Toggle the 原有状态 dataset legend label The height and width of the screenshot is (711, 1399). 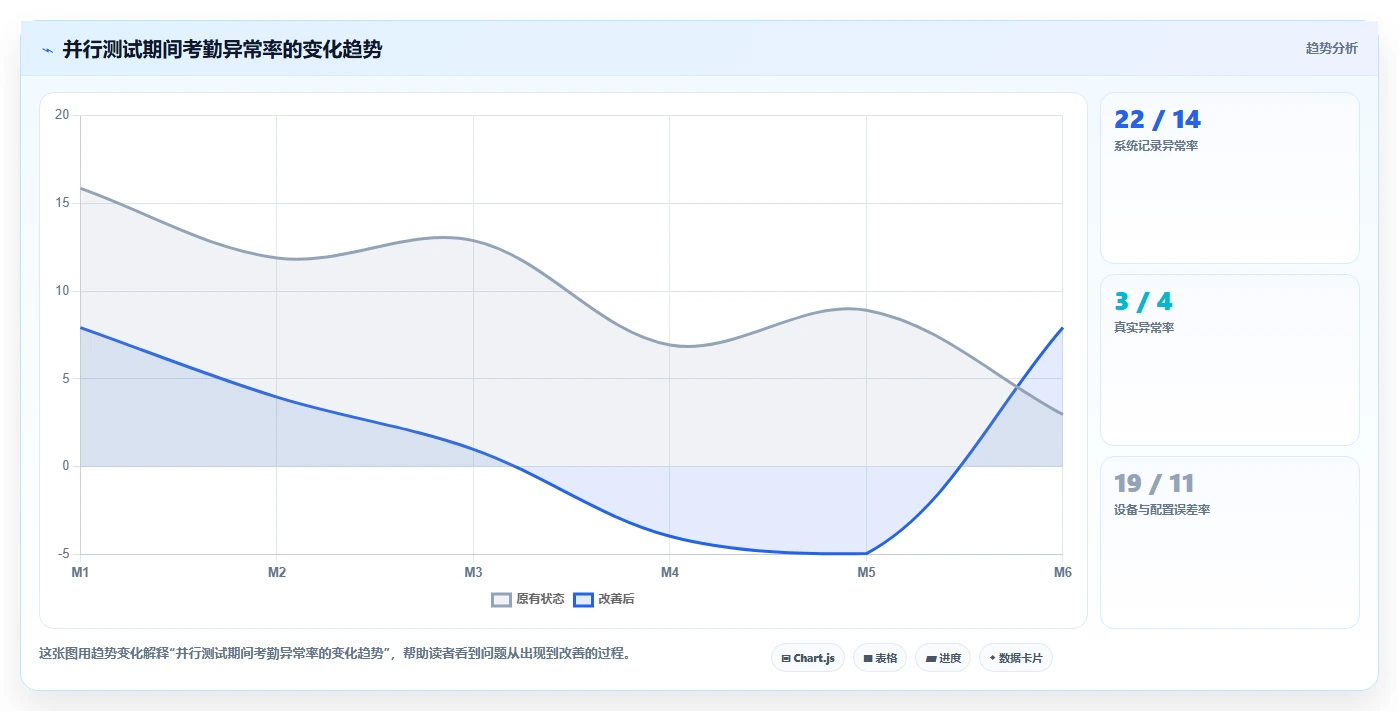[540, 600]
